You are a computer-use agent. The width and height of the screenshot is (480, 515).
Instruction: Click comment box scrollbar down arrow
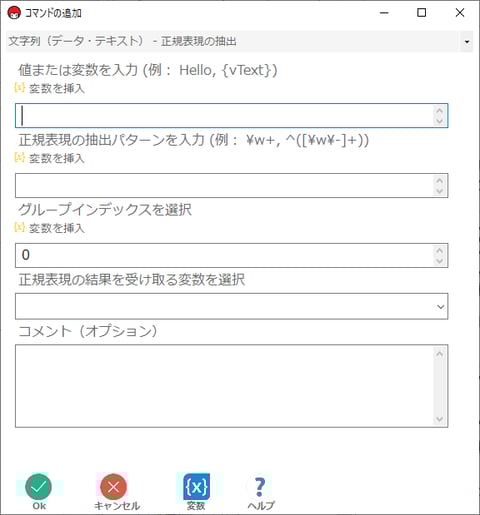[439, 419]
